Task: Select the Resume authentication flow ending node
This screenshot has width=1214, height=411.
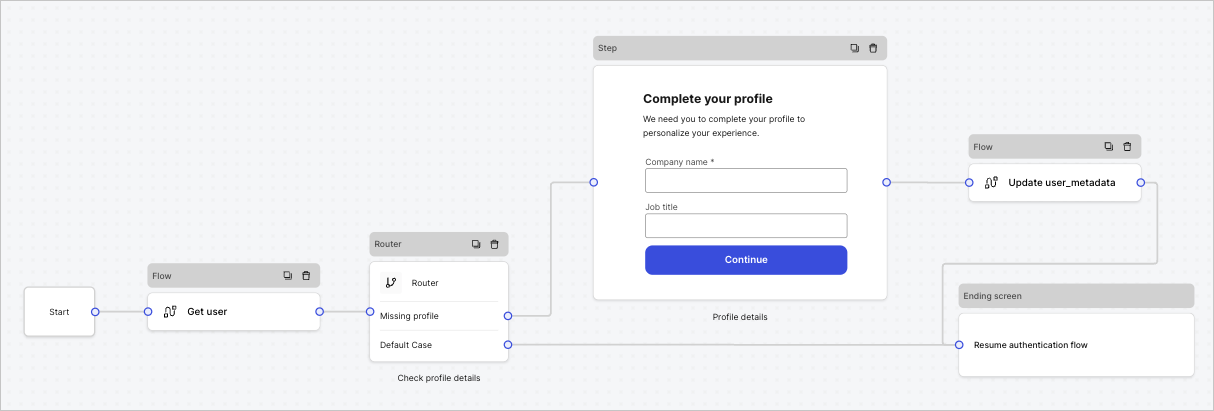Action: (1076, 345)
